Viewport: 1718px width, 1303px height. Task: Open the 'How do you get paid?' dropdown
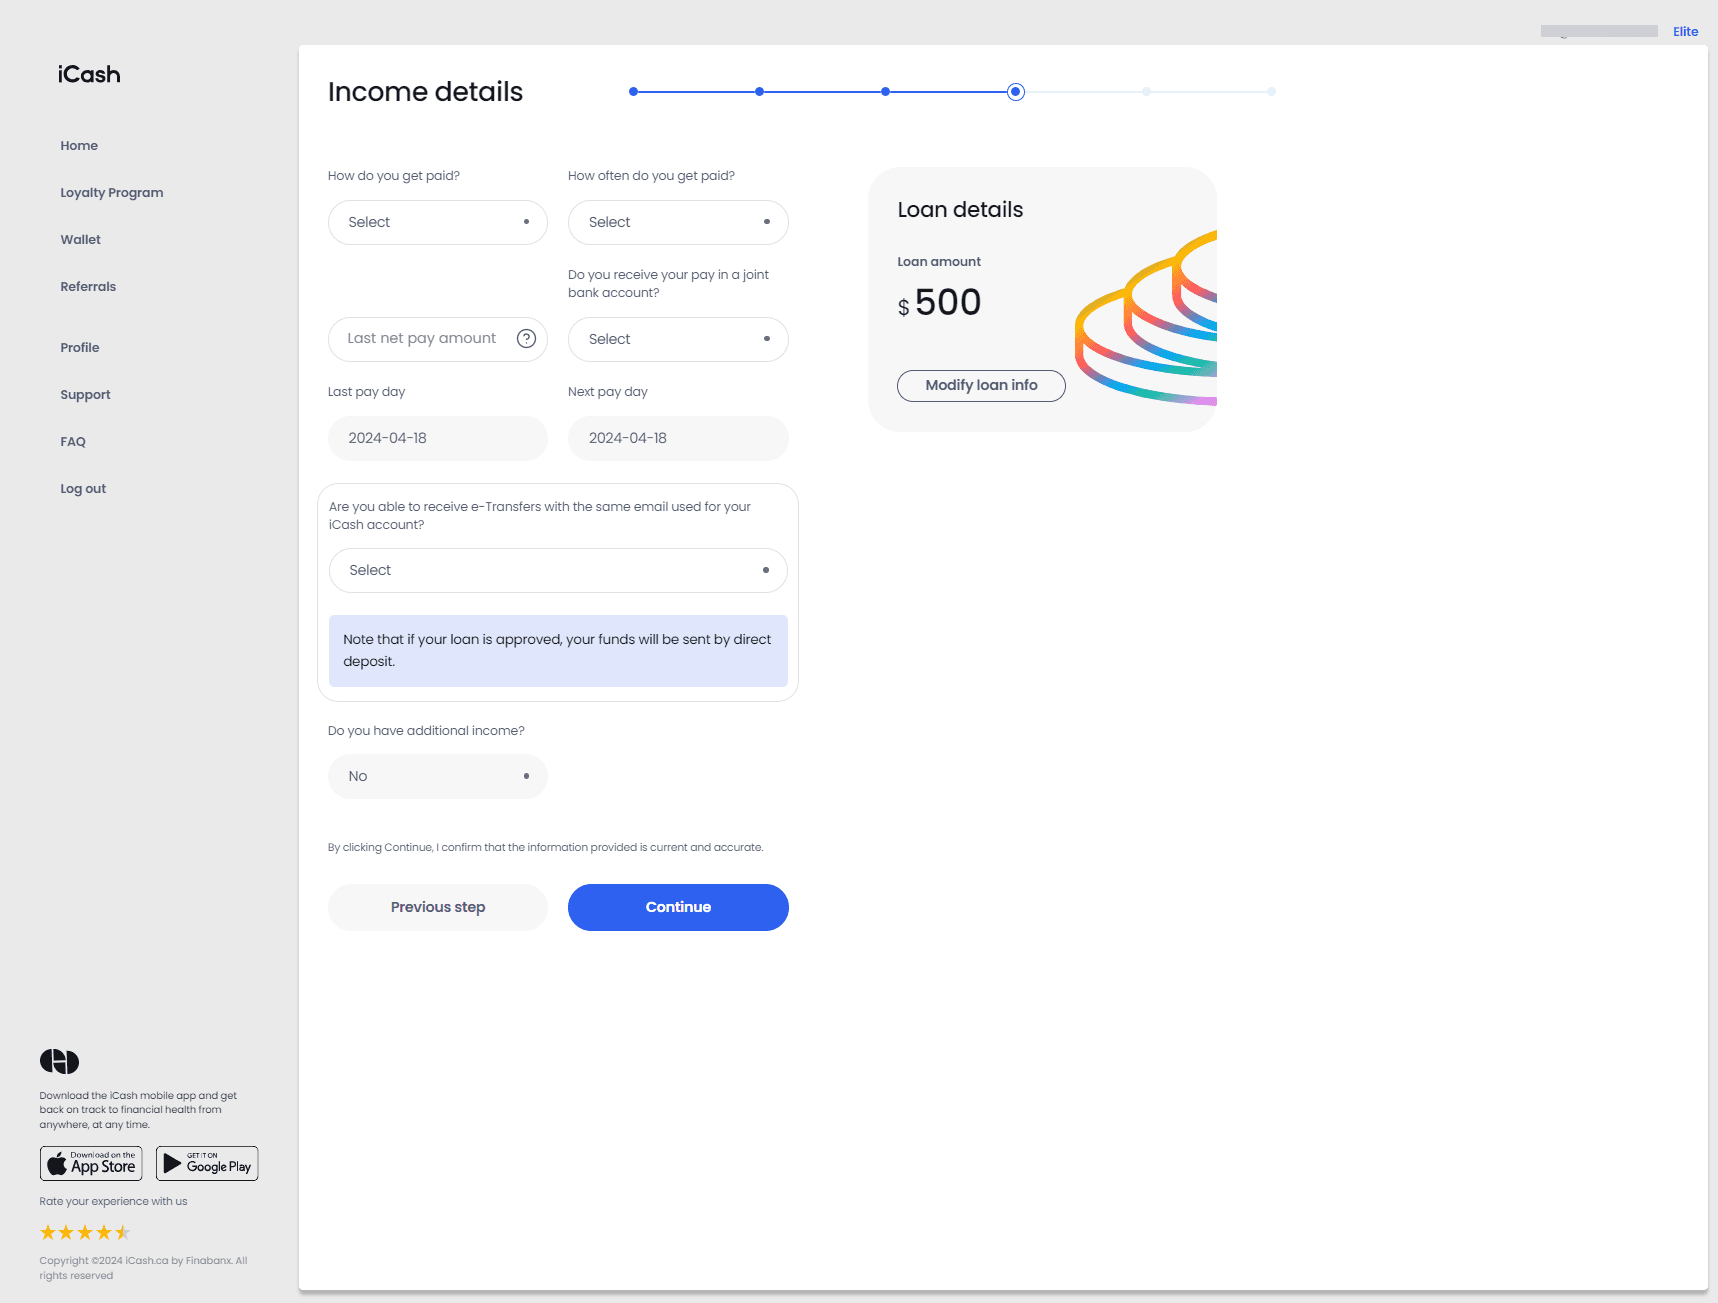pos(437,222)
